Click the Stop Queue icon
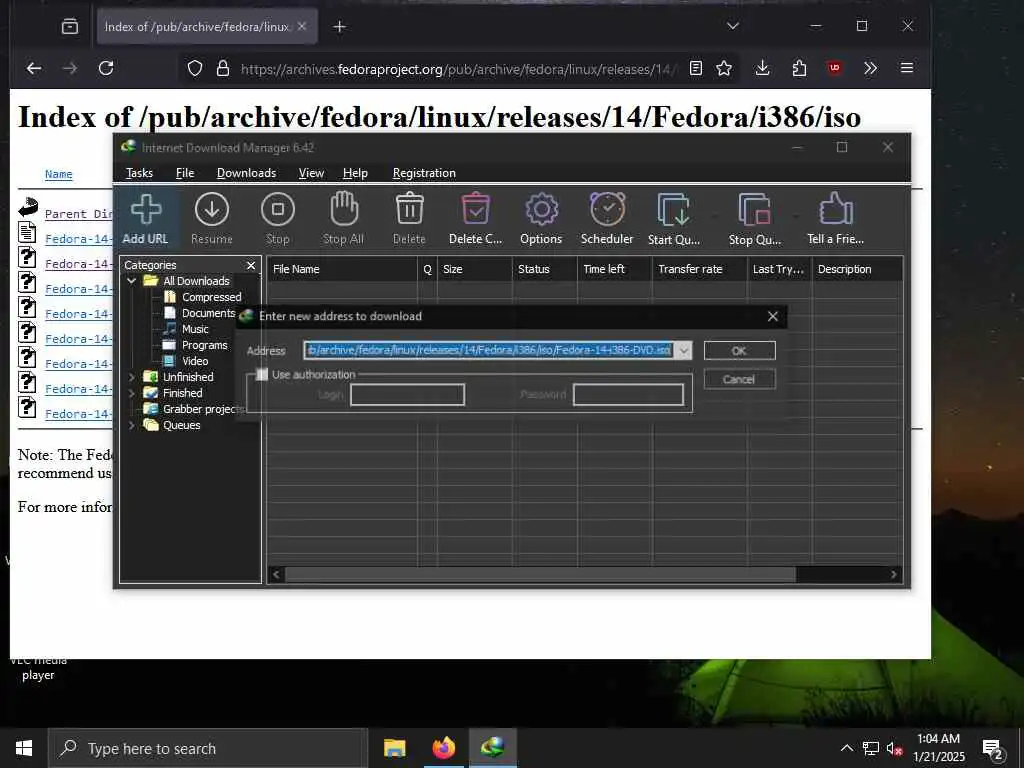The image size is (1024, 768). pyautogui.click(x=755, y=218)
